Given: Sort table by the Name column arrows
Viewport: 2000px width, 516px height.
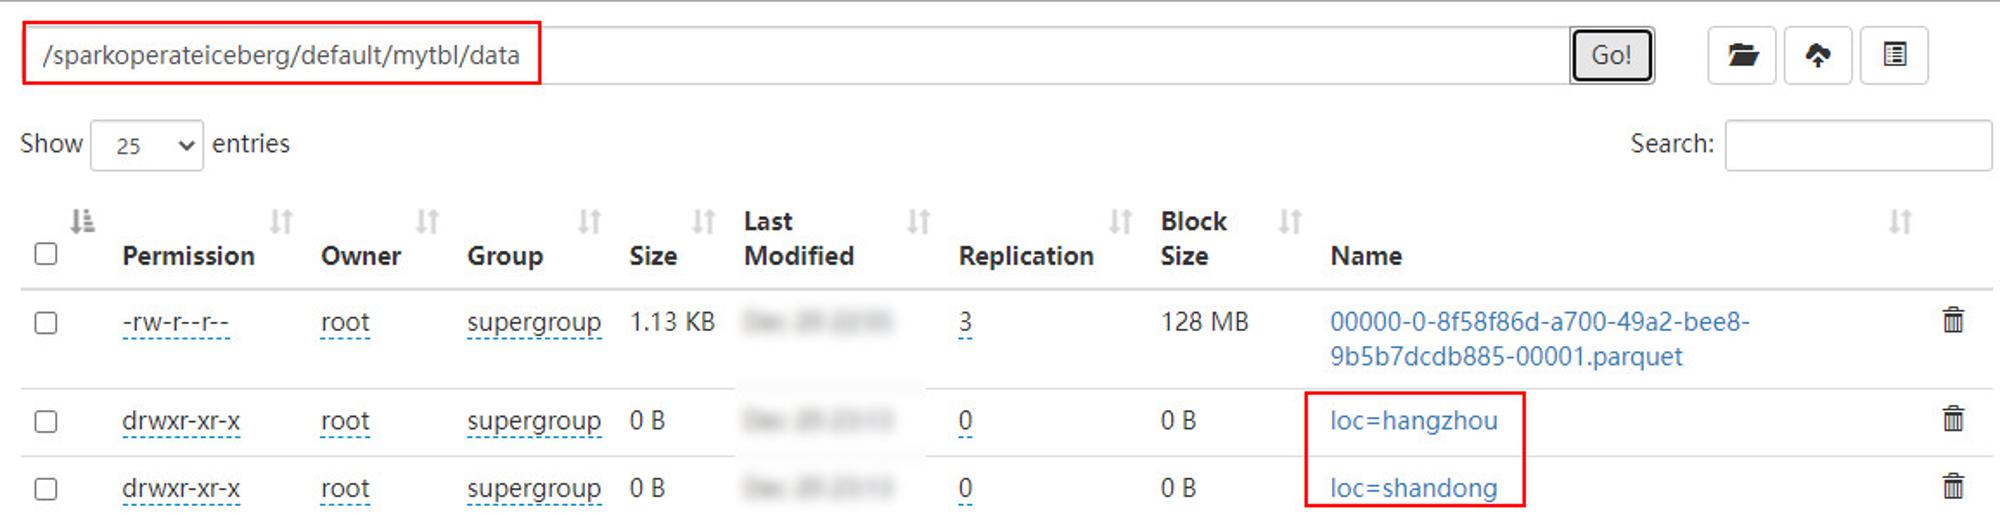Looking at the screenshot, I should (1900, 221).
